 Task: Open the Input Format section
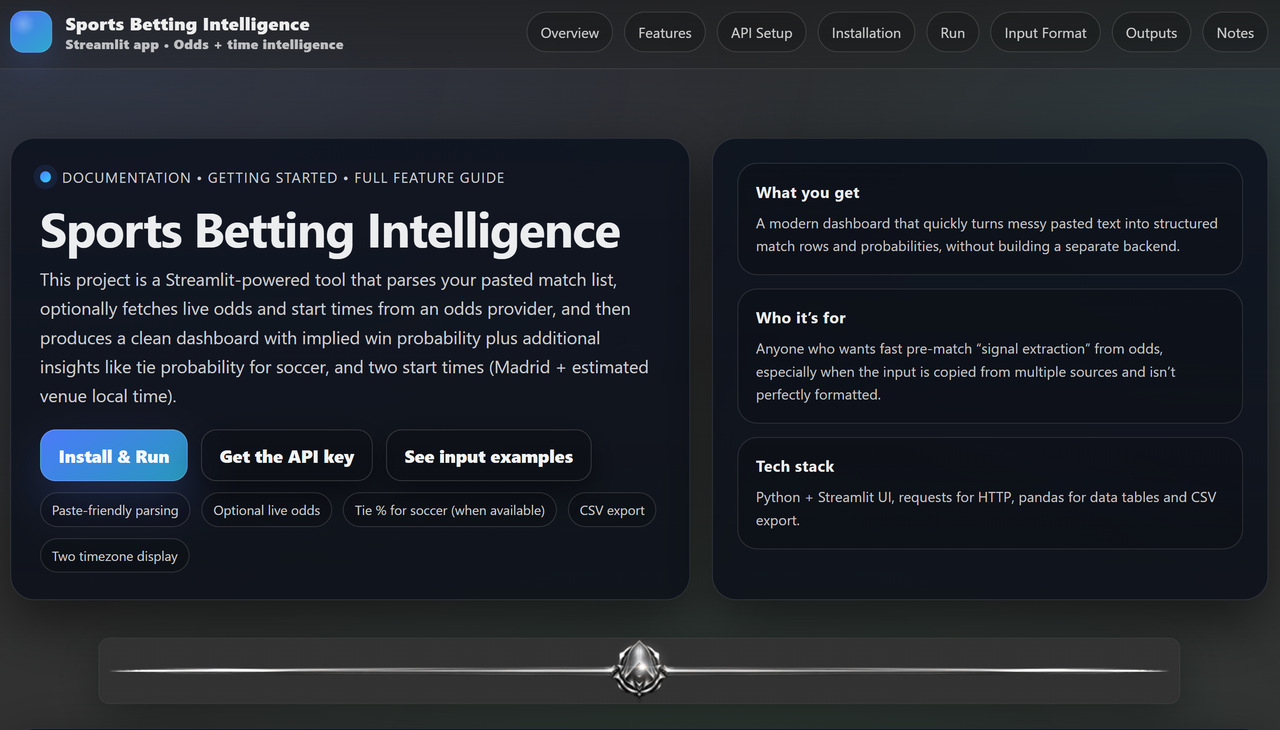click(x=1045, y=33)
